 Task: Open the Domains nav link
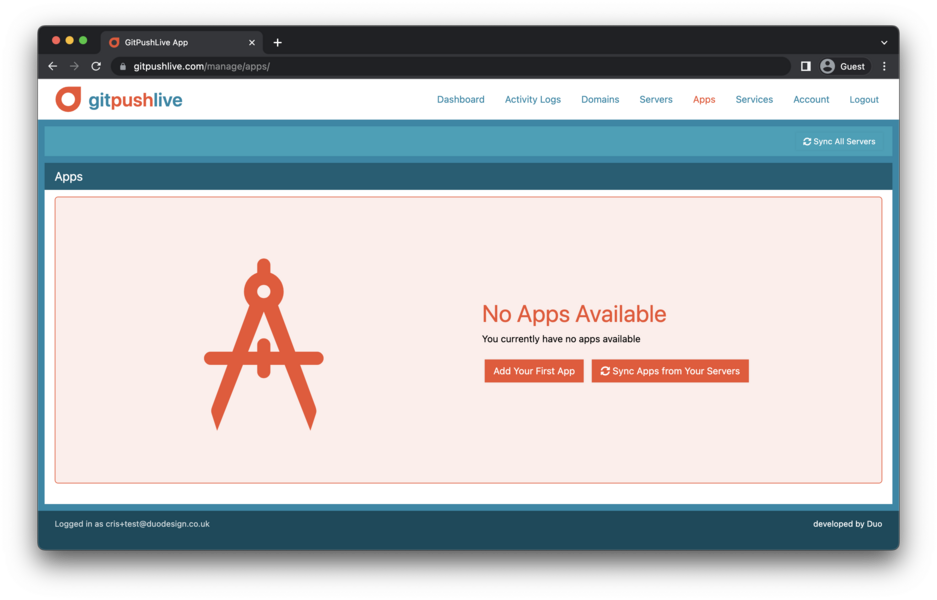click(x=600, y=100)
